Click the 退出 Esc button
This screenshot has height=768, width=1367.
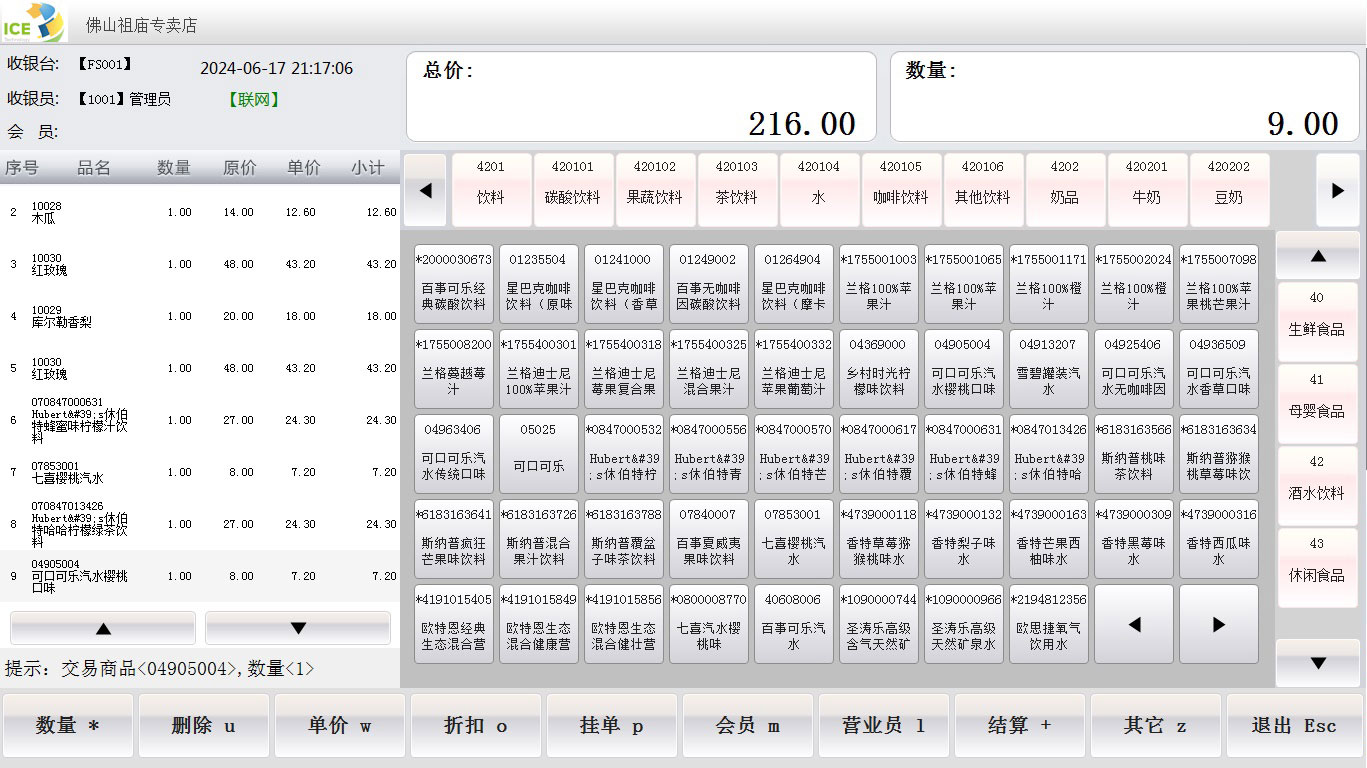[x=1293, y=726]
